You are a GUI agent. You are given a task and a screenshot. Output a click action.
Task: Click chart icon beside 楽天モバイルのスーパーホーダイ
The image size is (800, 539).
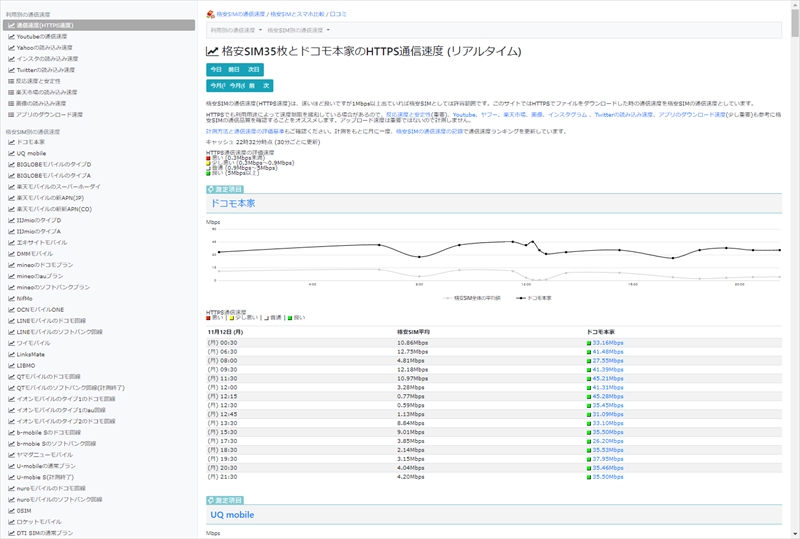pyautogui.click(x=11, y=187)
